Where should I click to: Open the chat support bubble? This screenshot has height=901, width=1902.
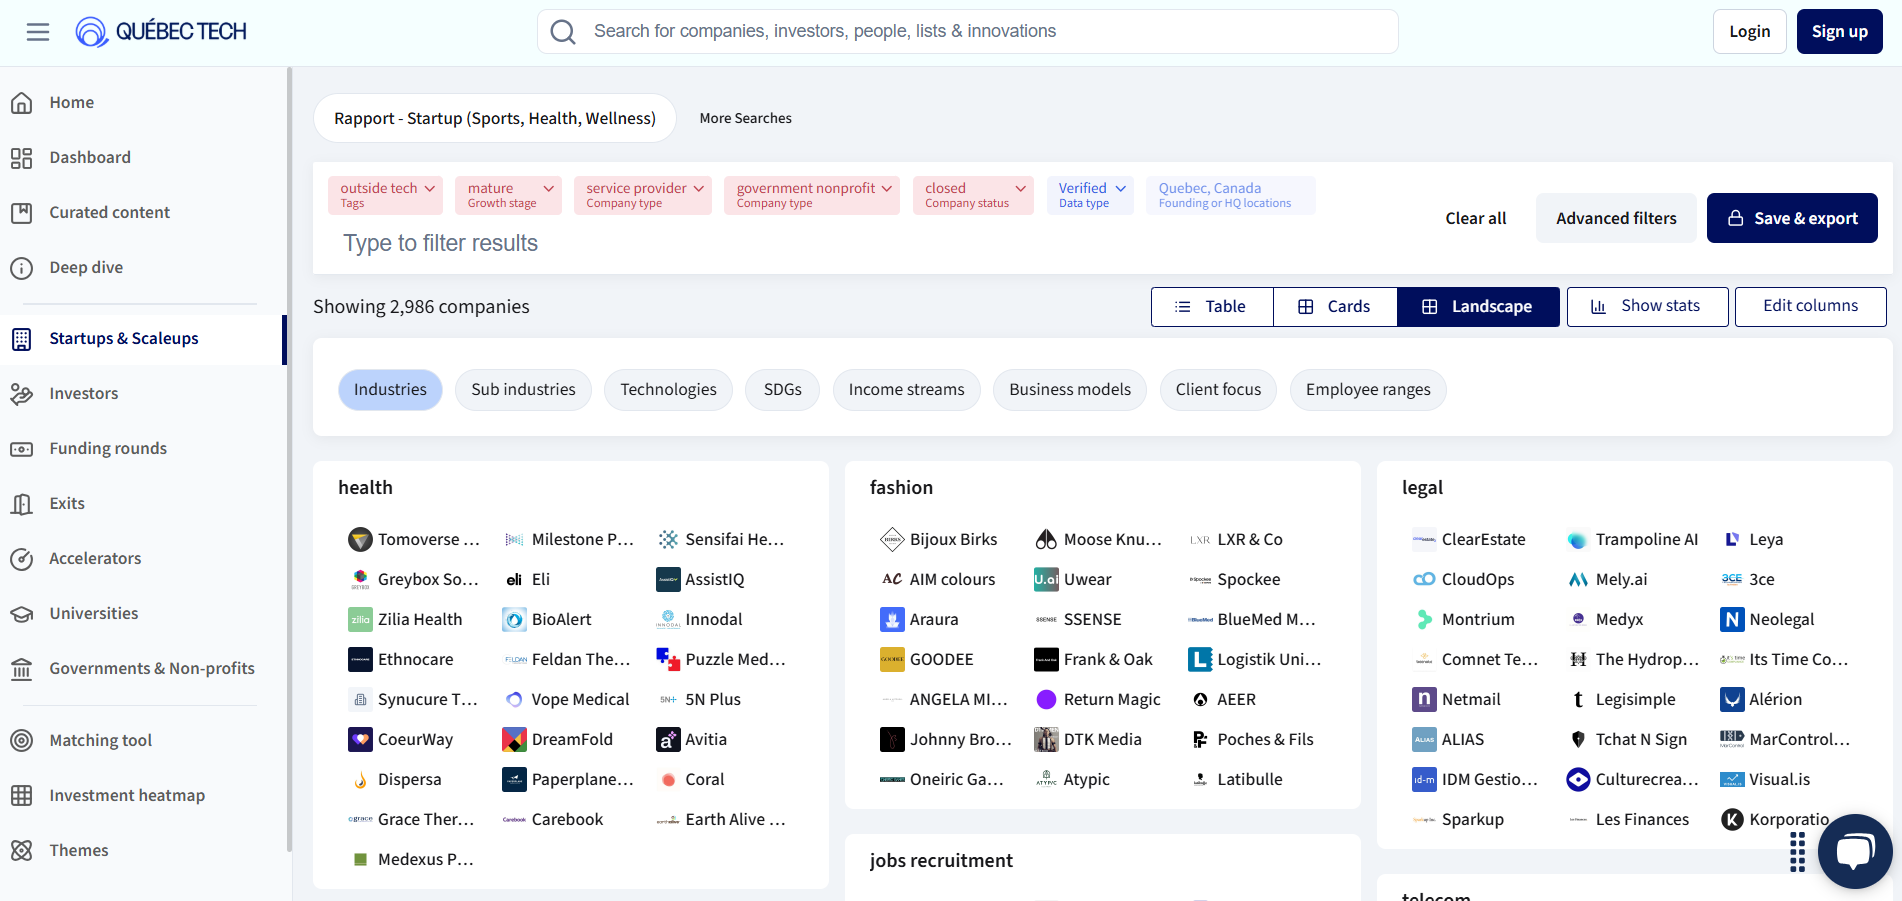pyautogui.click(x=1855, y=851)
